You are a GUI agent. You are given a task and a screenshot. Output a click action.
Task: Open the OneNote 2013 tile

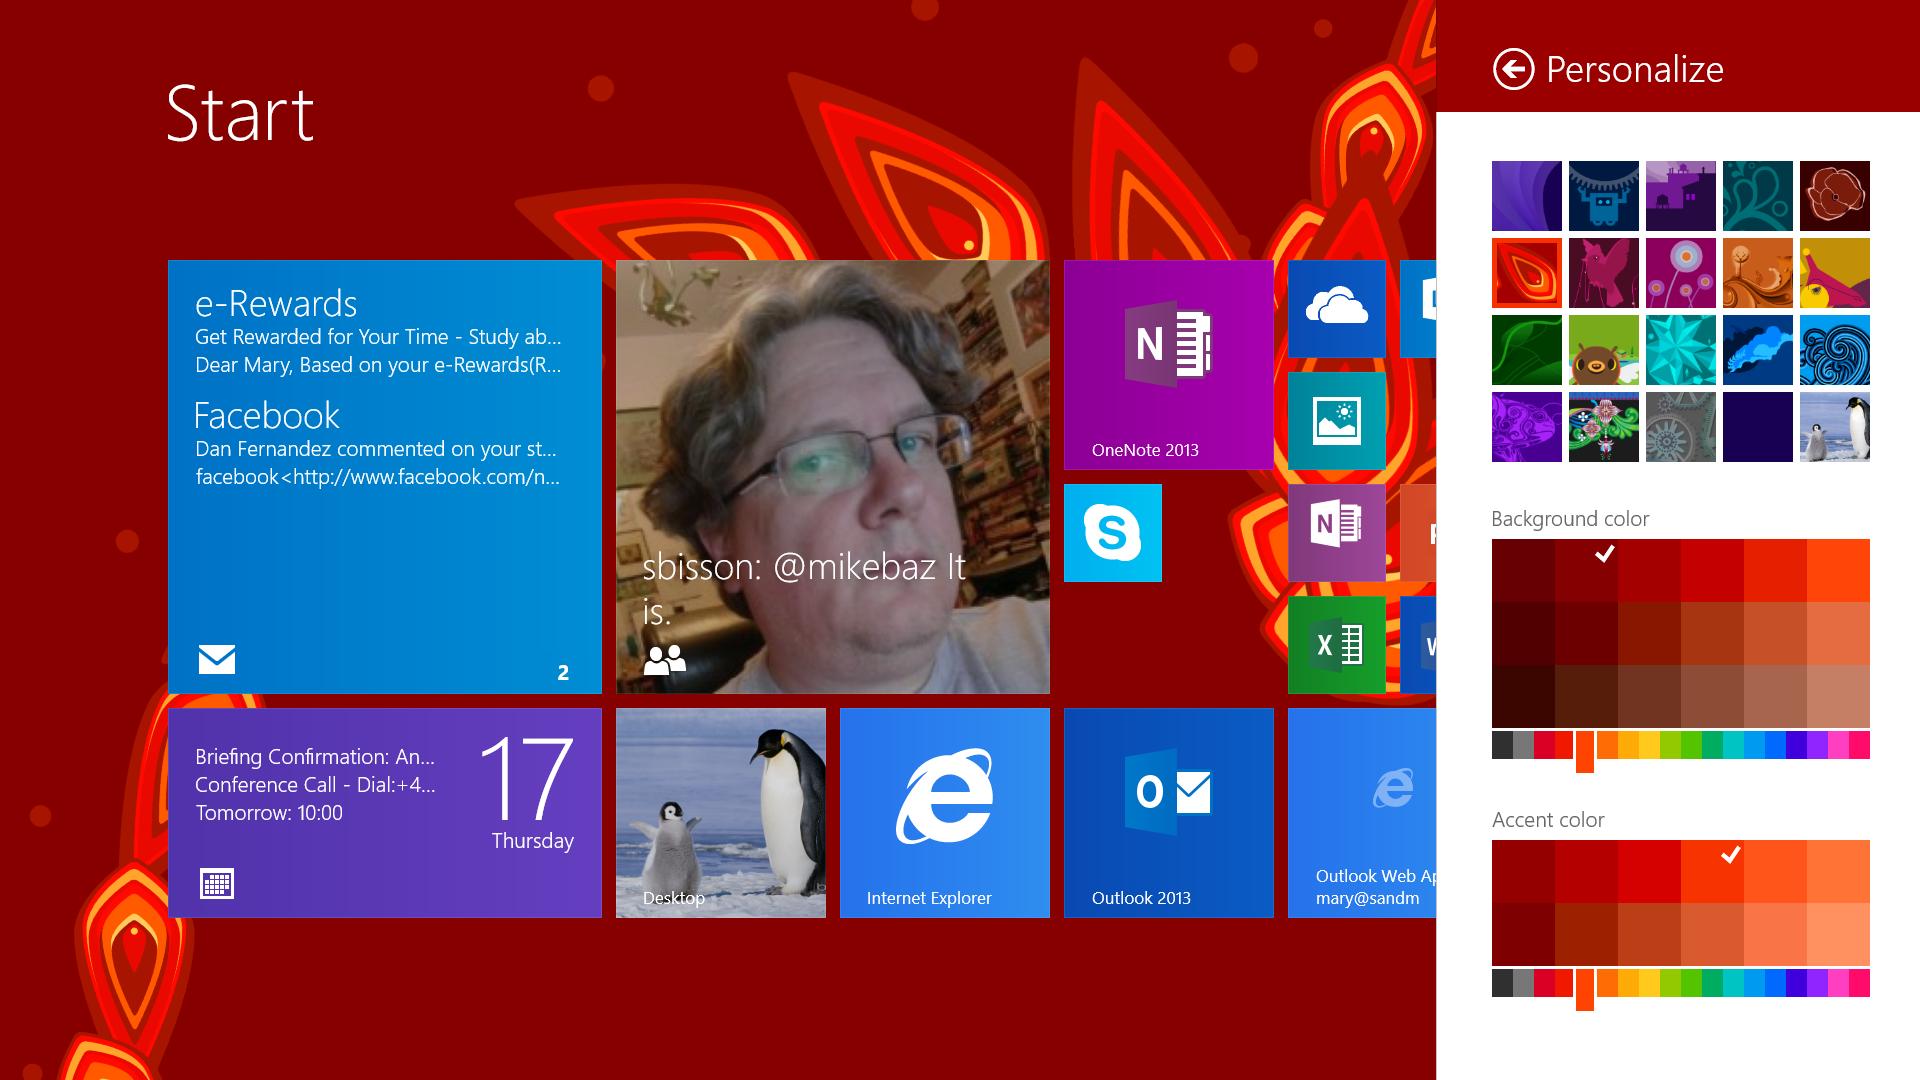(x=1168, y=365)
